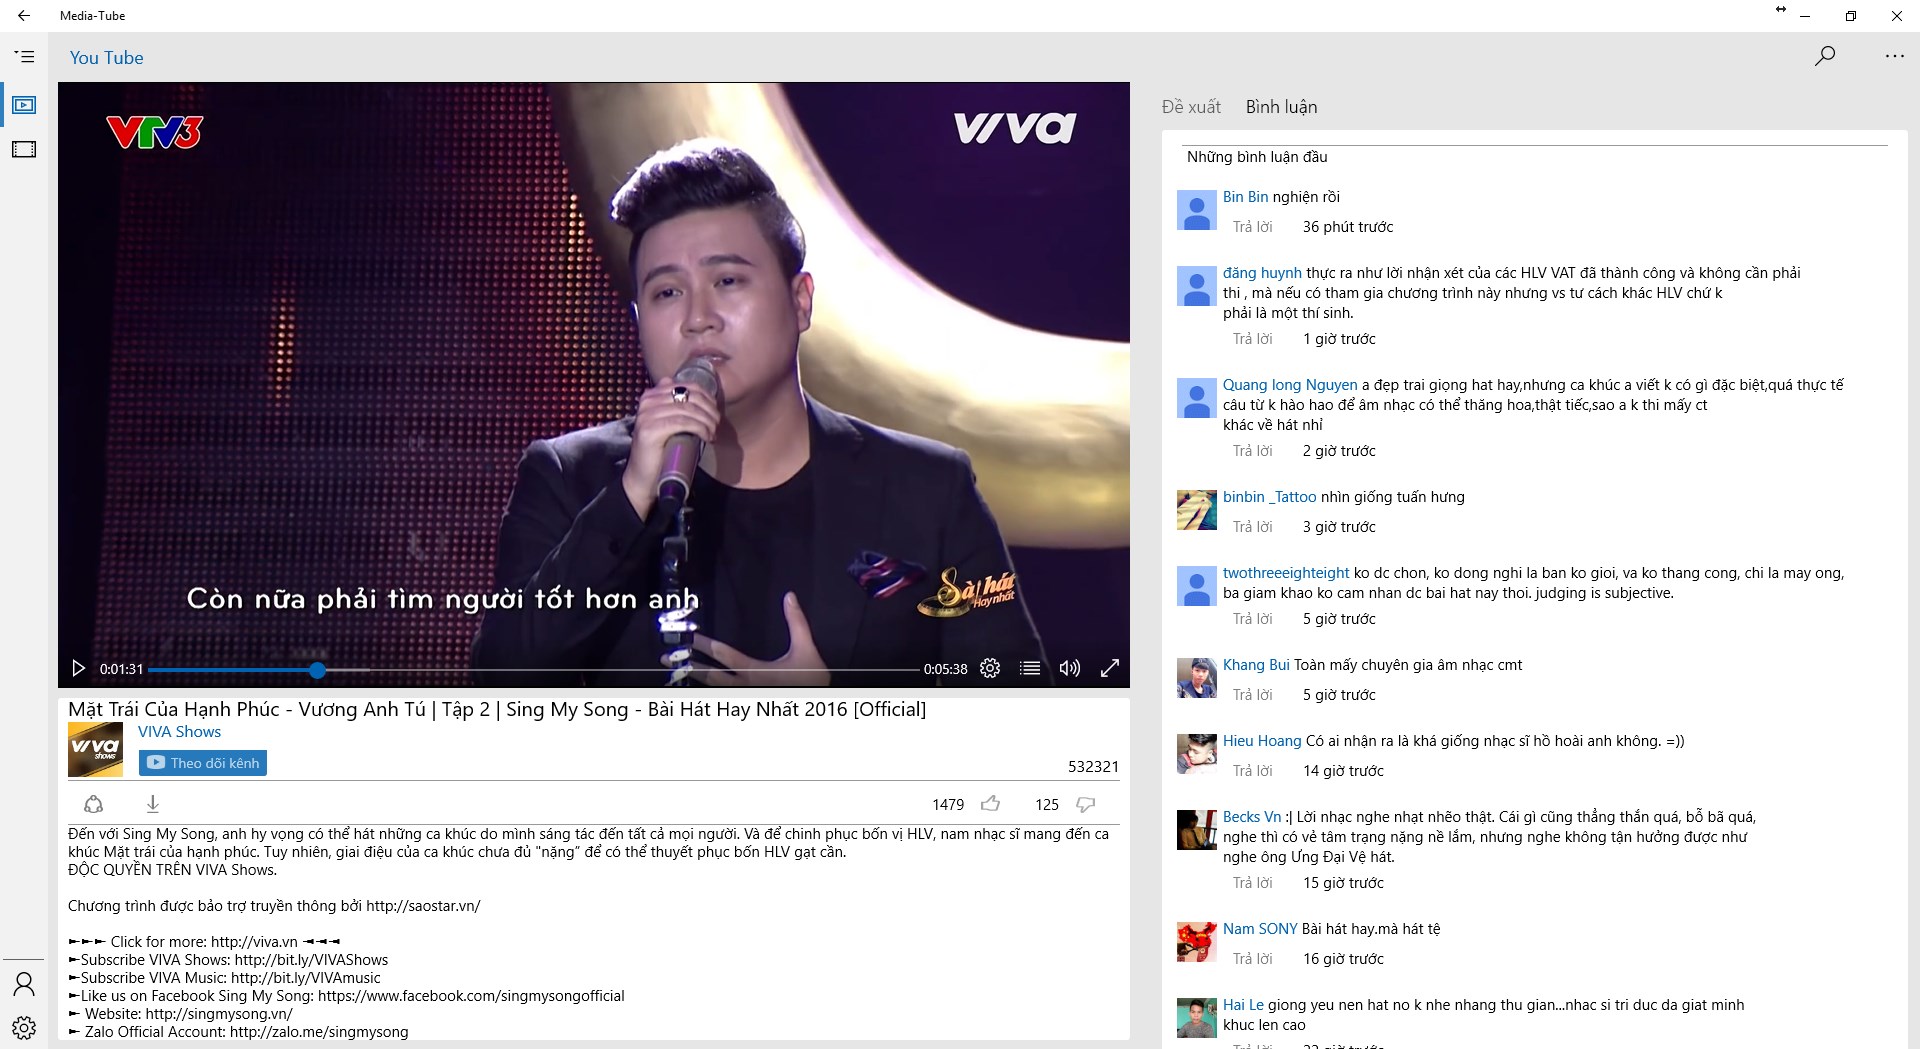The height and width of the screenshot is (1049, 1920).
Task: Open the user account icon
Action: (24, 984)
